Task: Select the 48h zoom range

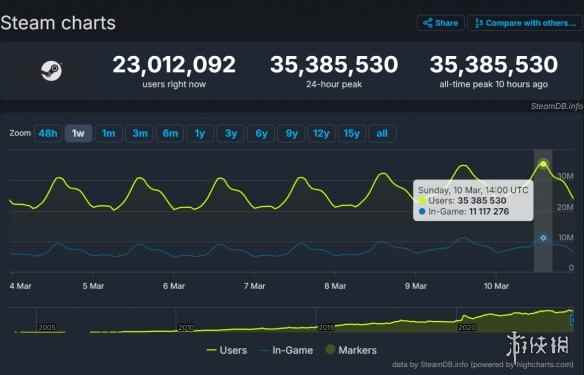Action: coord(48,133)
